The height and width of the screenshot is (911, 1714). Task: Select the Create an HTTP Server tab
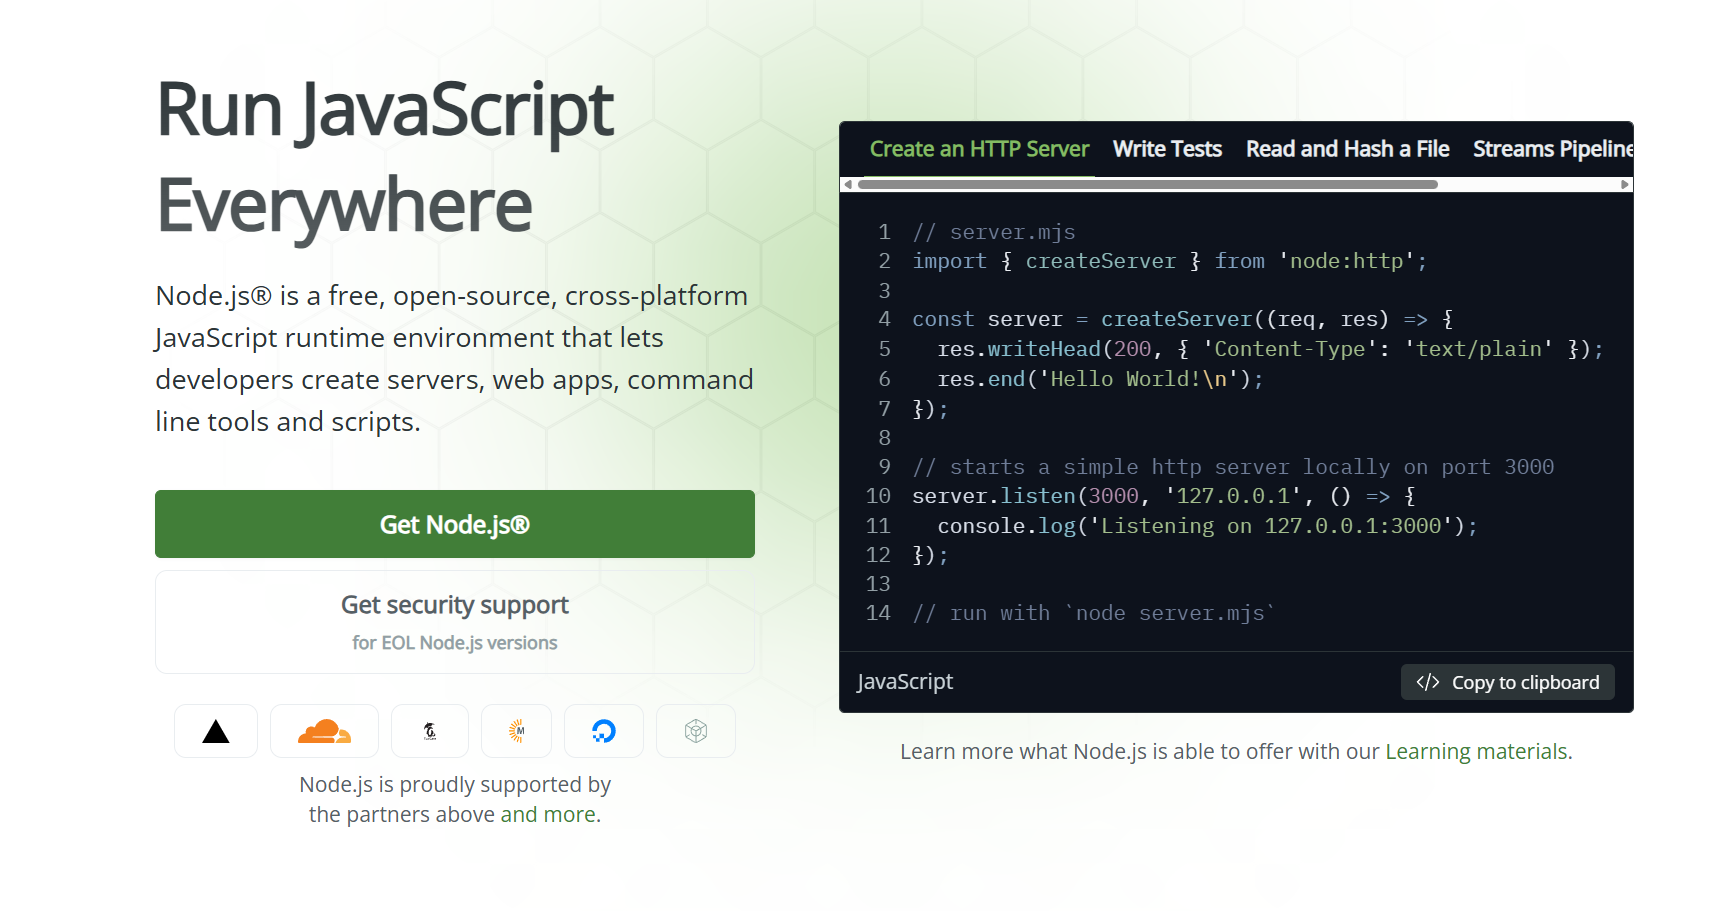pyautogui.click(x=979, y=149)
